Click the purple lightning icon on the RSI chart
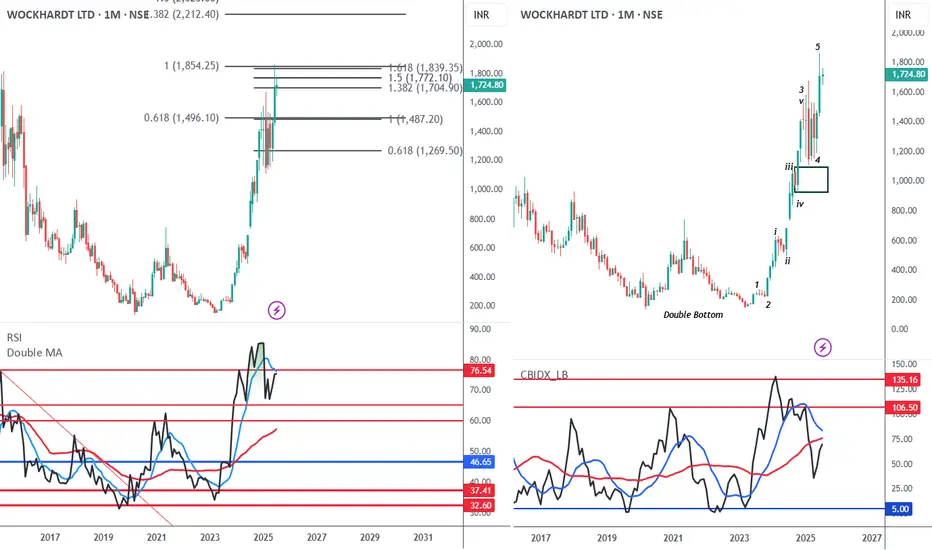932x550 pixels. click(276, 310)
